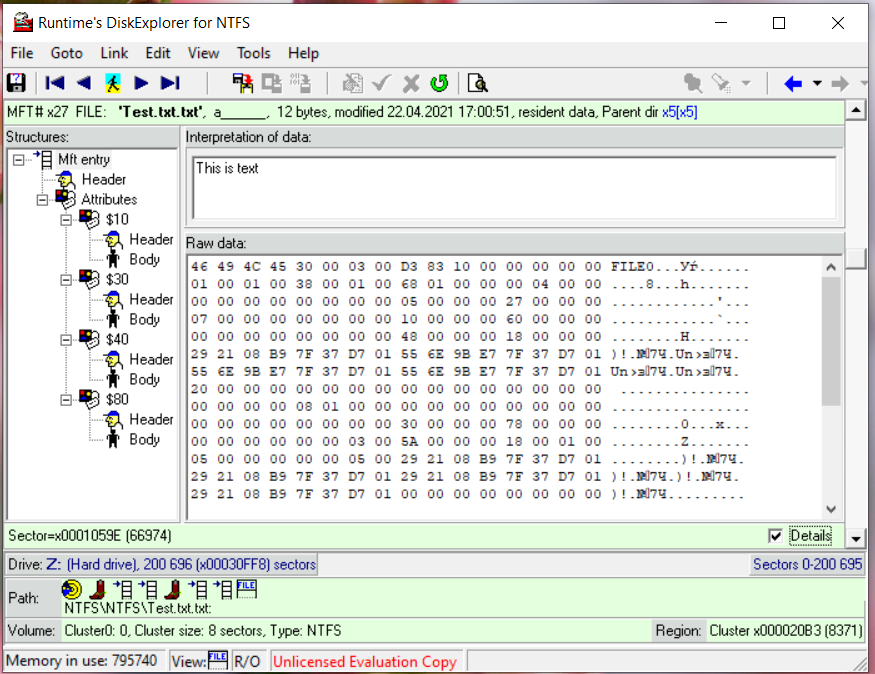Click main pane scroll down arrow
875x674 pixels.
[855, 539]
